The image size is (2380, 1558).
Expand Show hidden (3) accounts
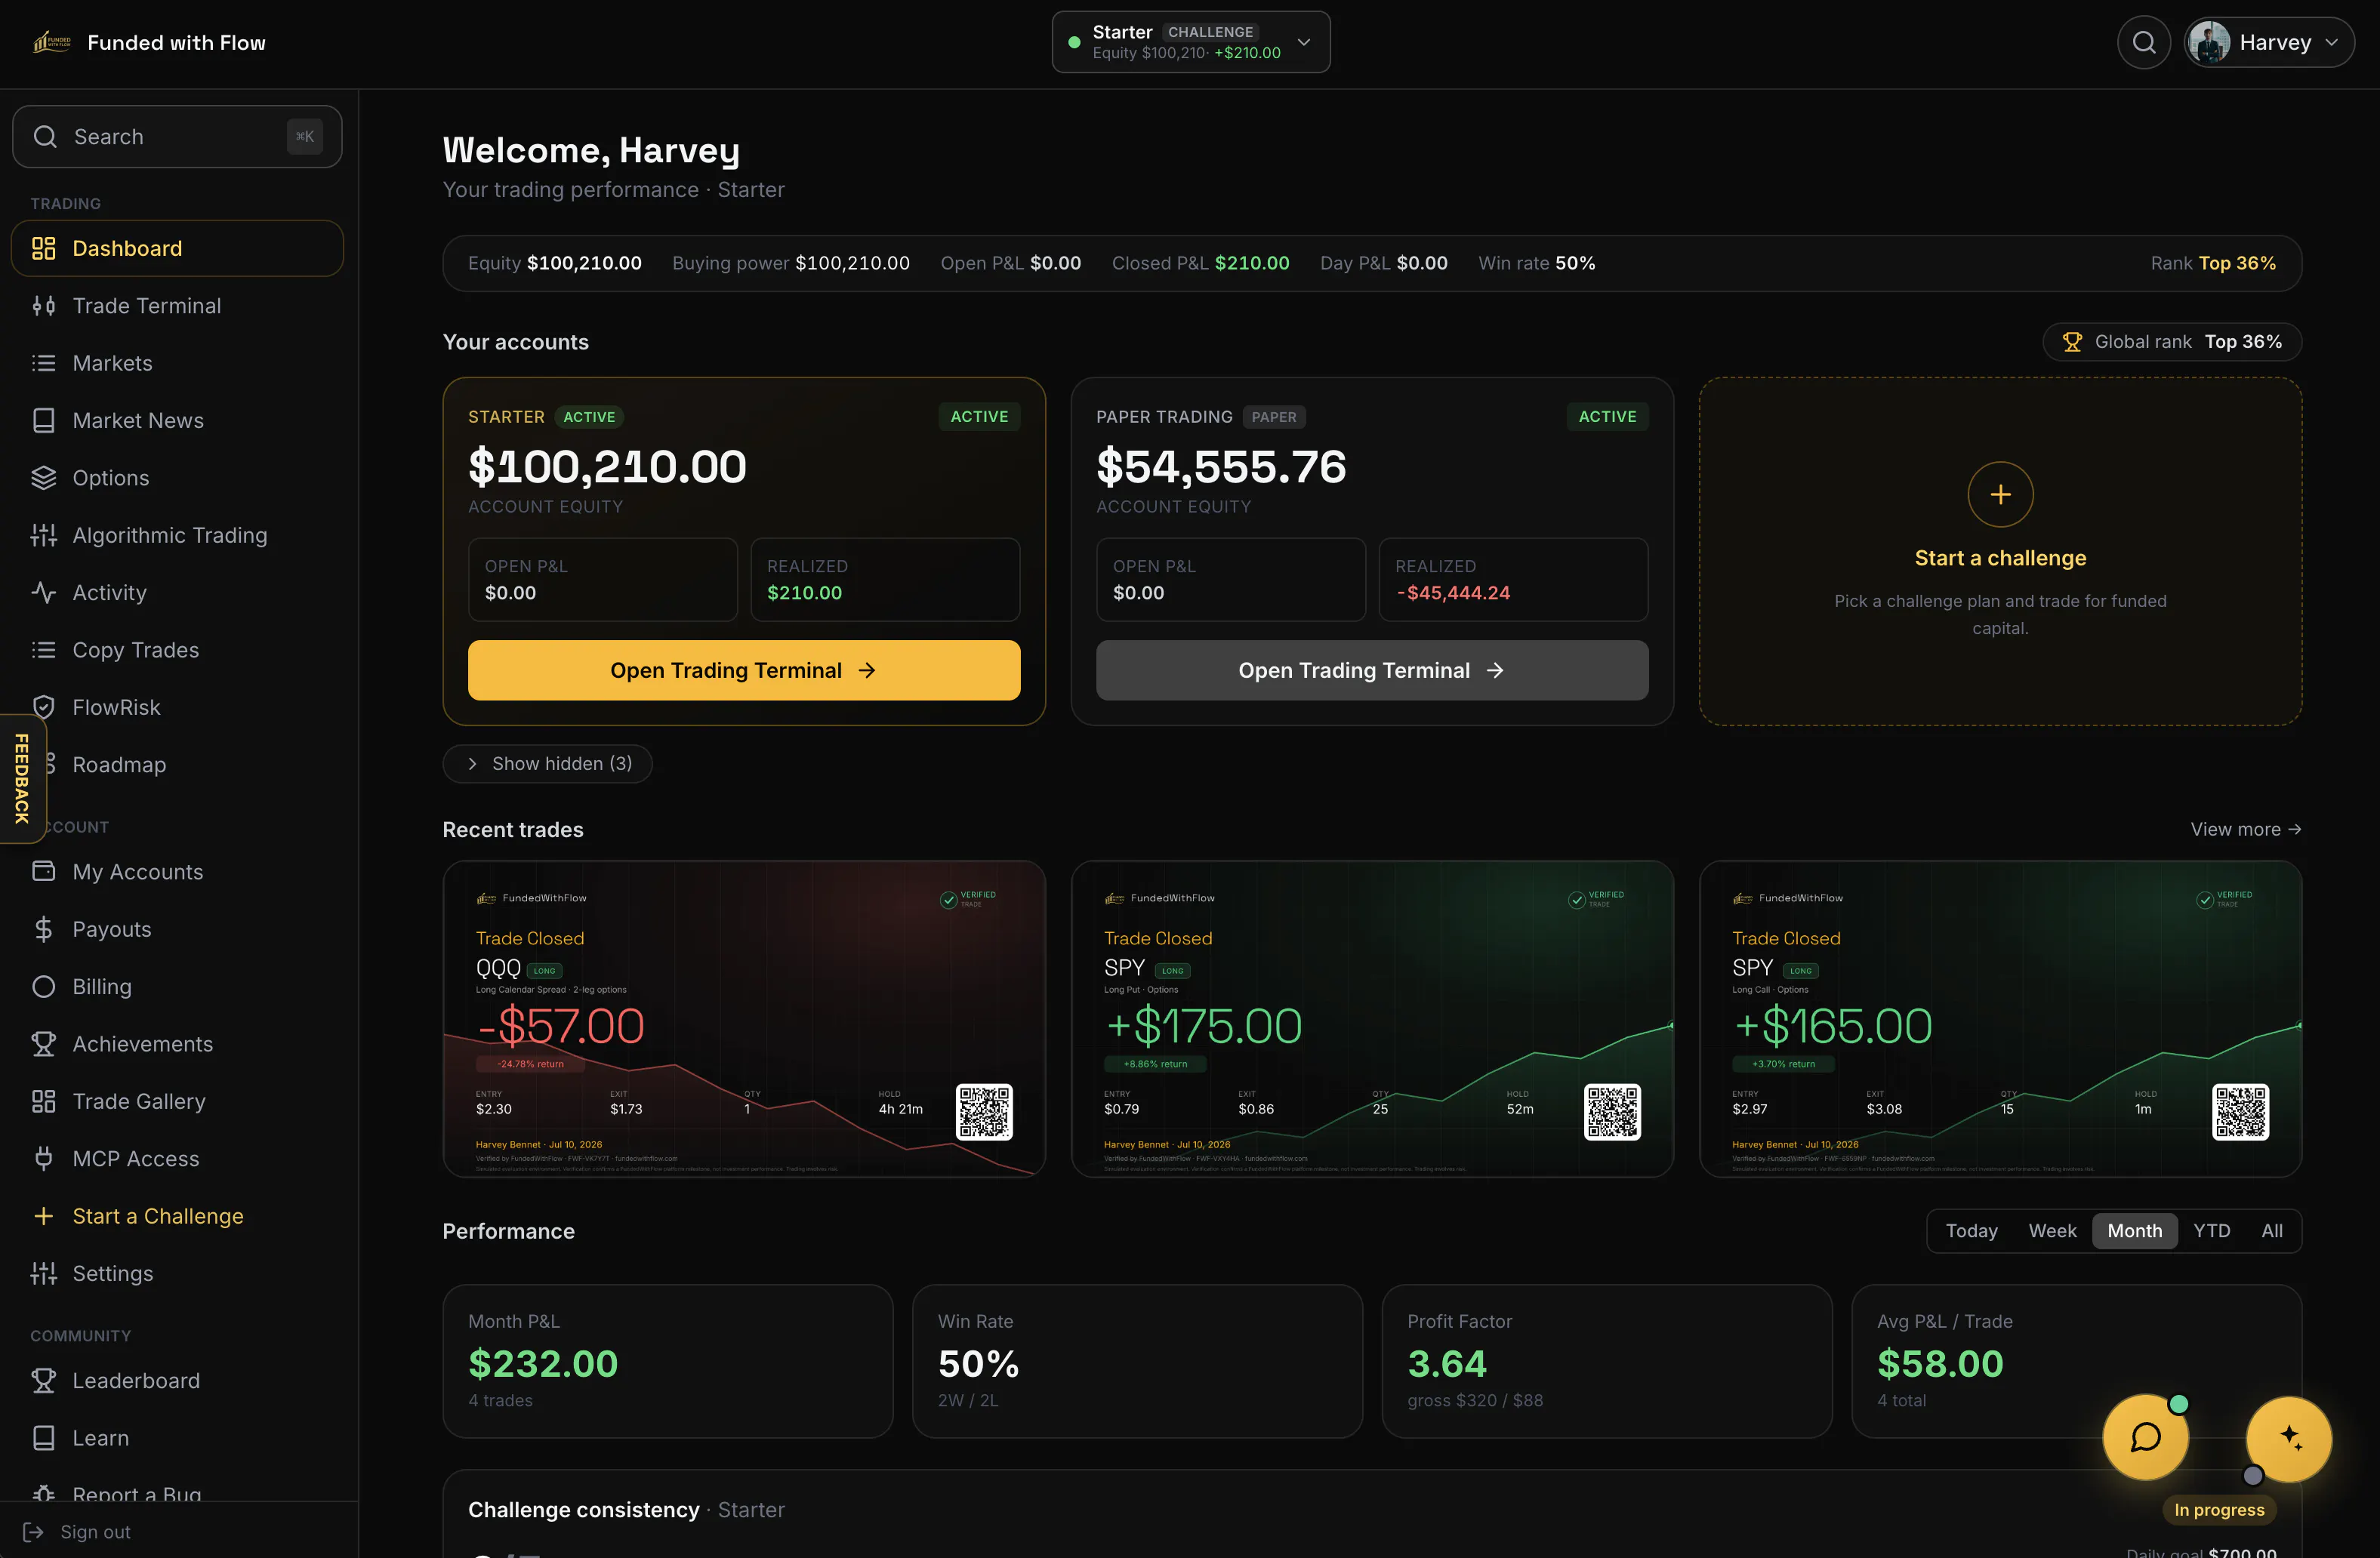click(x=547, y=763)
